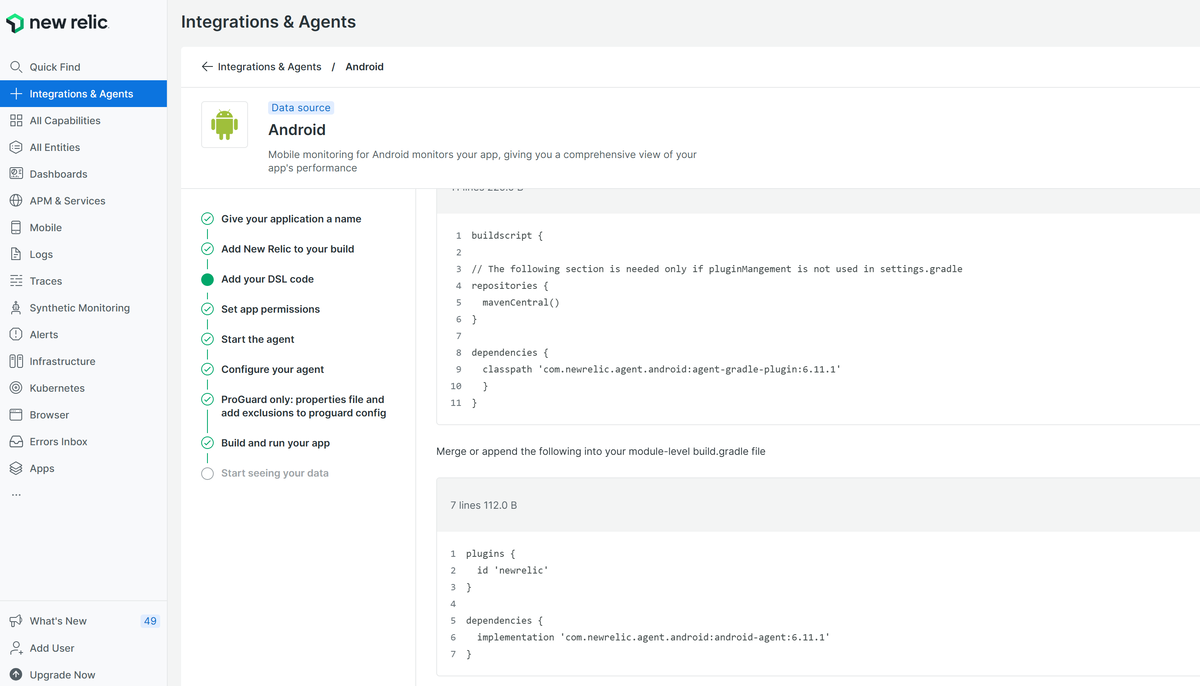Click the Add User link
1200x686 pixels.
(51, 648)
